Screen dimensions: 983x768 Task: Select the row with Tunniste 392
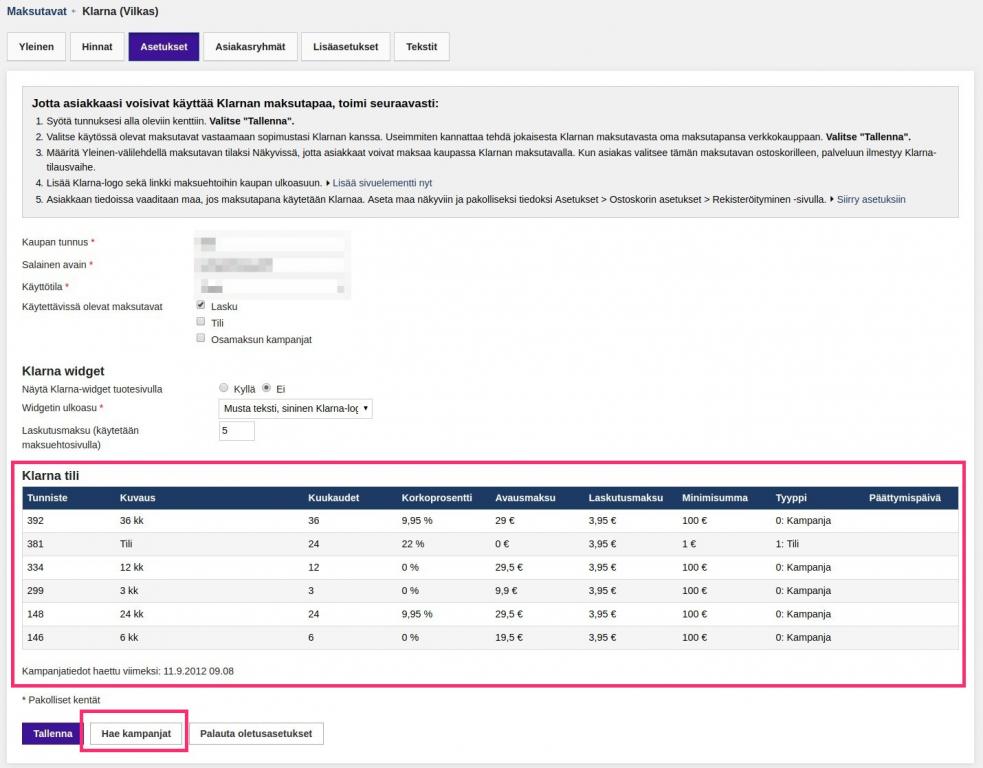(x=490, y=521)
